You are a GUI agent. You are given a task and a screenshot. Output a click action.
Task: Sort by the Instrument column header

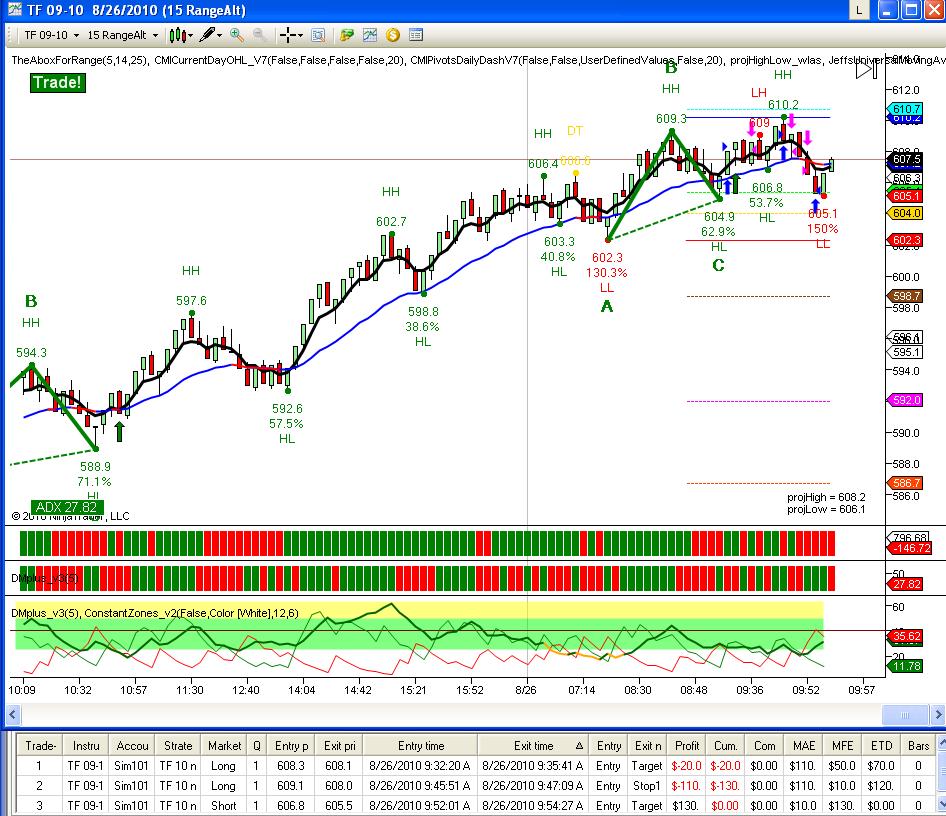(86, 746)
